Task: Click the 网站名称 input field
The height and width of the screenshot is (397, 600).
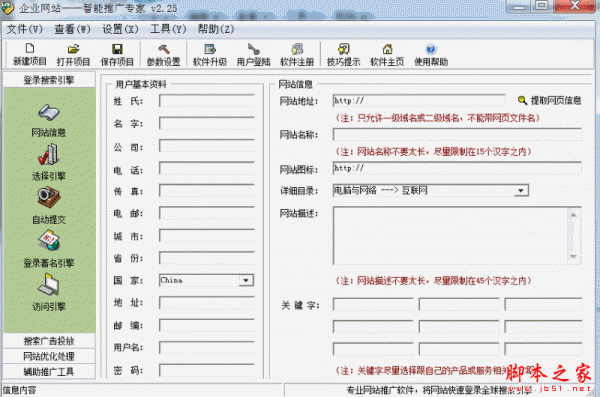Action: click(457, 134)
